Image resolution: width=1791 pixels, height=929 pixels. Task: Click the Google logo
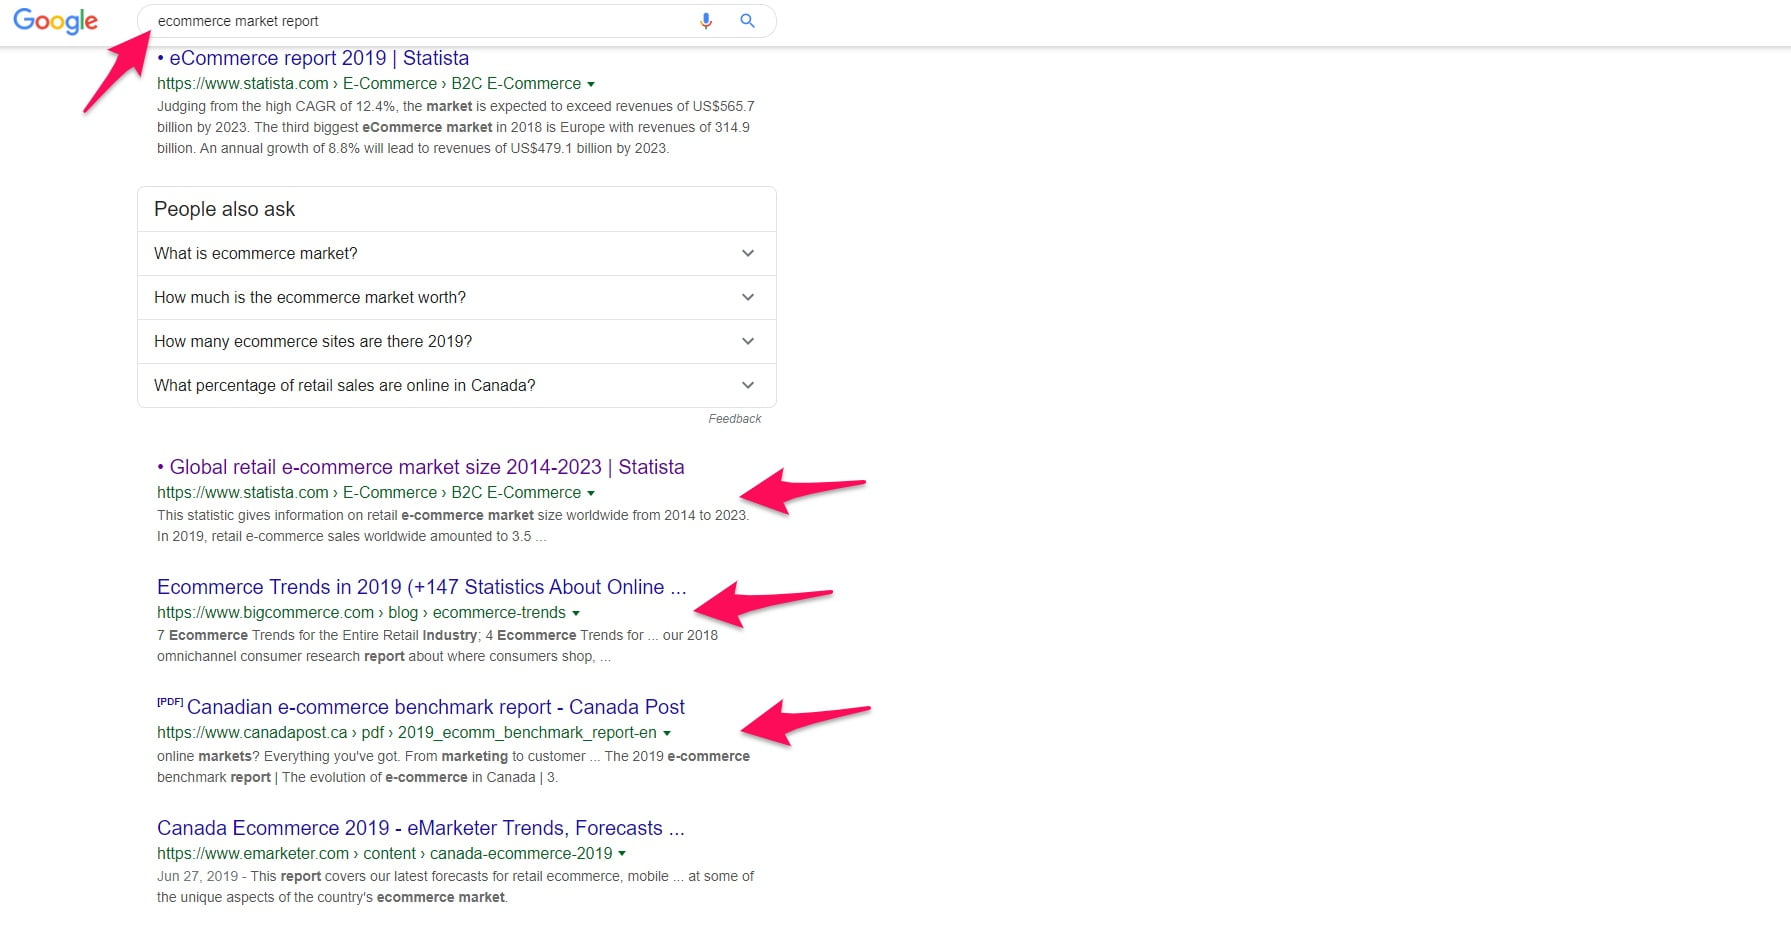pos(55,21)
